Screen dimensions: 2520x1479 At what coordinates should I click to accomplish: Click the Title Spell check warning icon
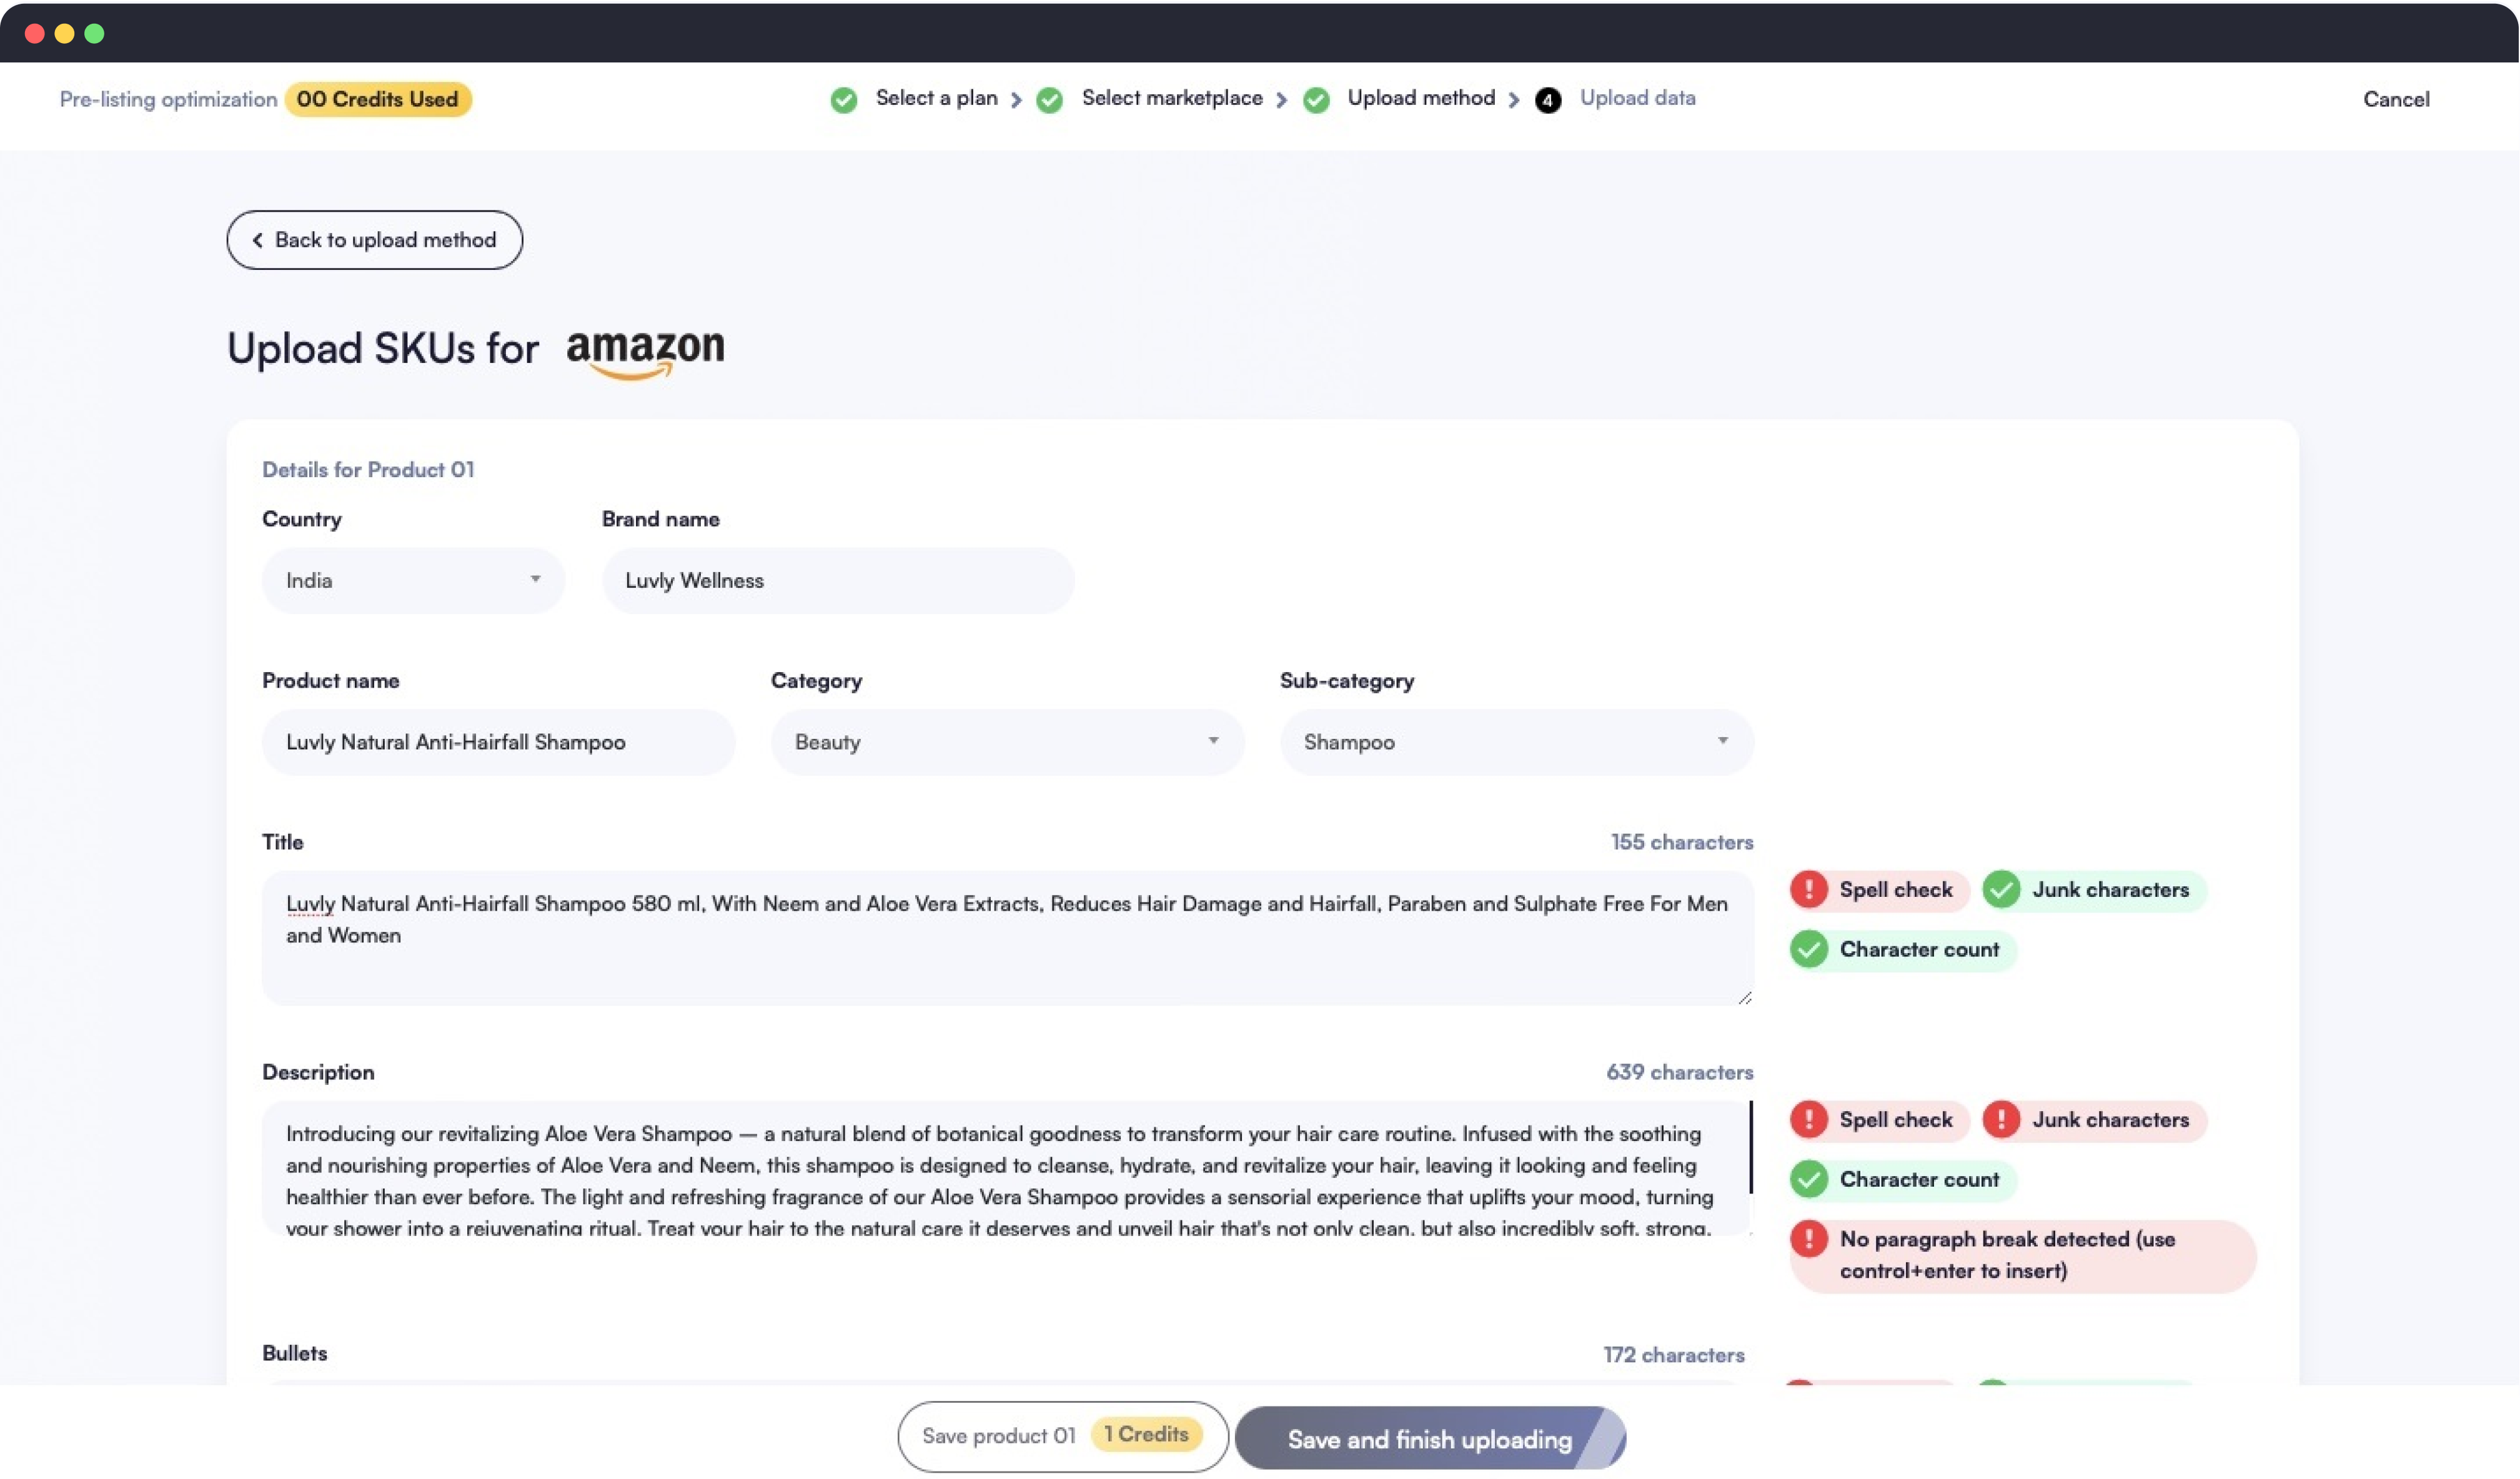pyautogui.click(x=1809, y=889)
